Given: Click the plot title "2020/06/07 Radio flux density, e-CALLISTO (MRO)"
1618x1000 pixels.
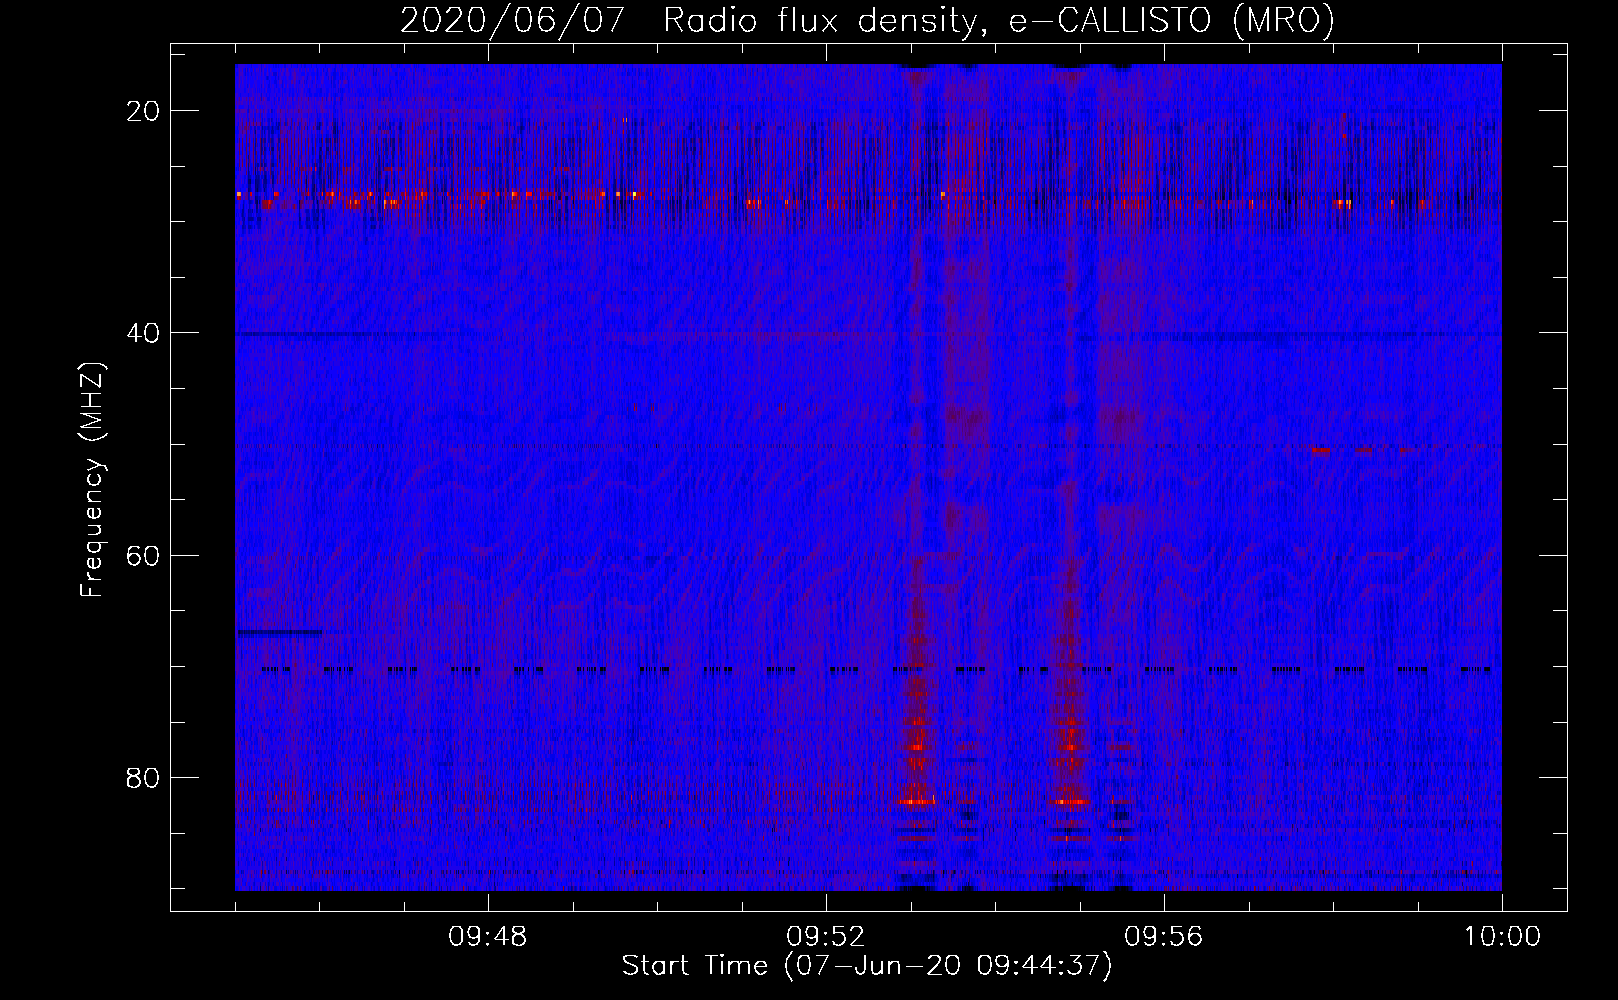Looking at the screenshot, I should pyautogui.click(x=867, y=20).
